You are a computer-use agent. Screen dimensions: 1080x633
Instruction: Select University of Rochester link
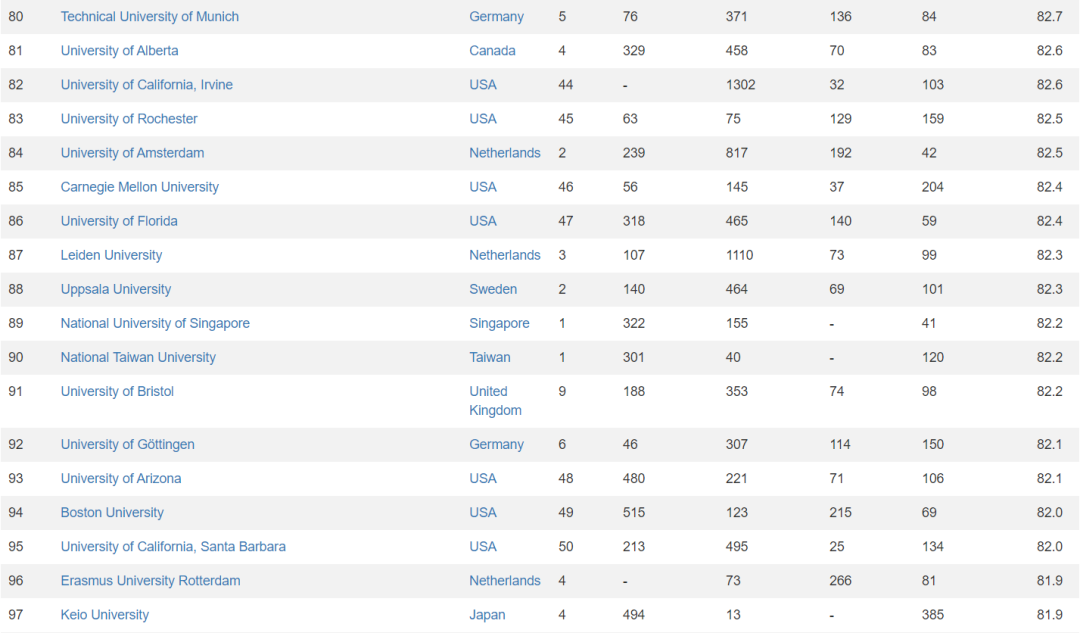point(129,119)
